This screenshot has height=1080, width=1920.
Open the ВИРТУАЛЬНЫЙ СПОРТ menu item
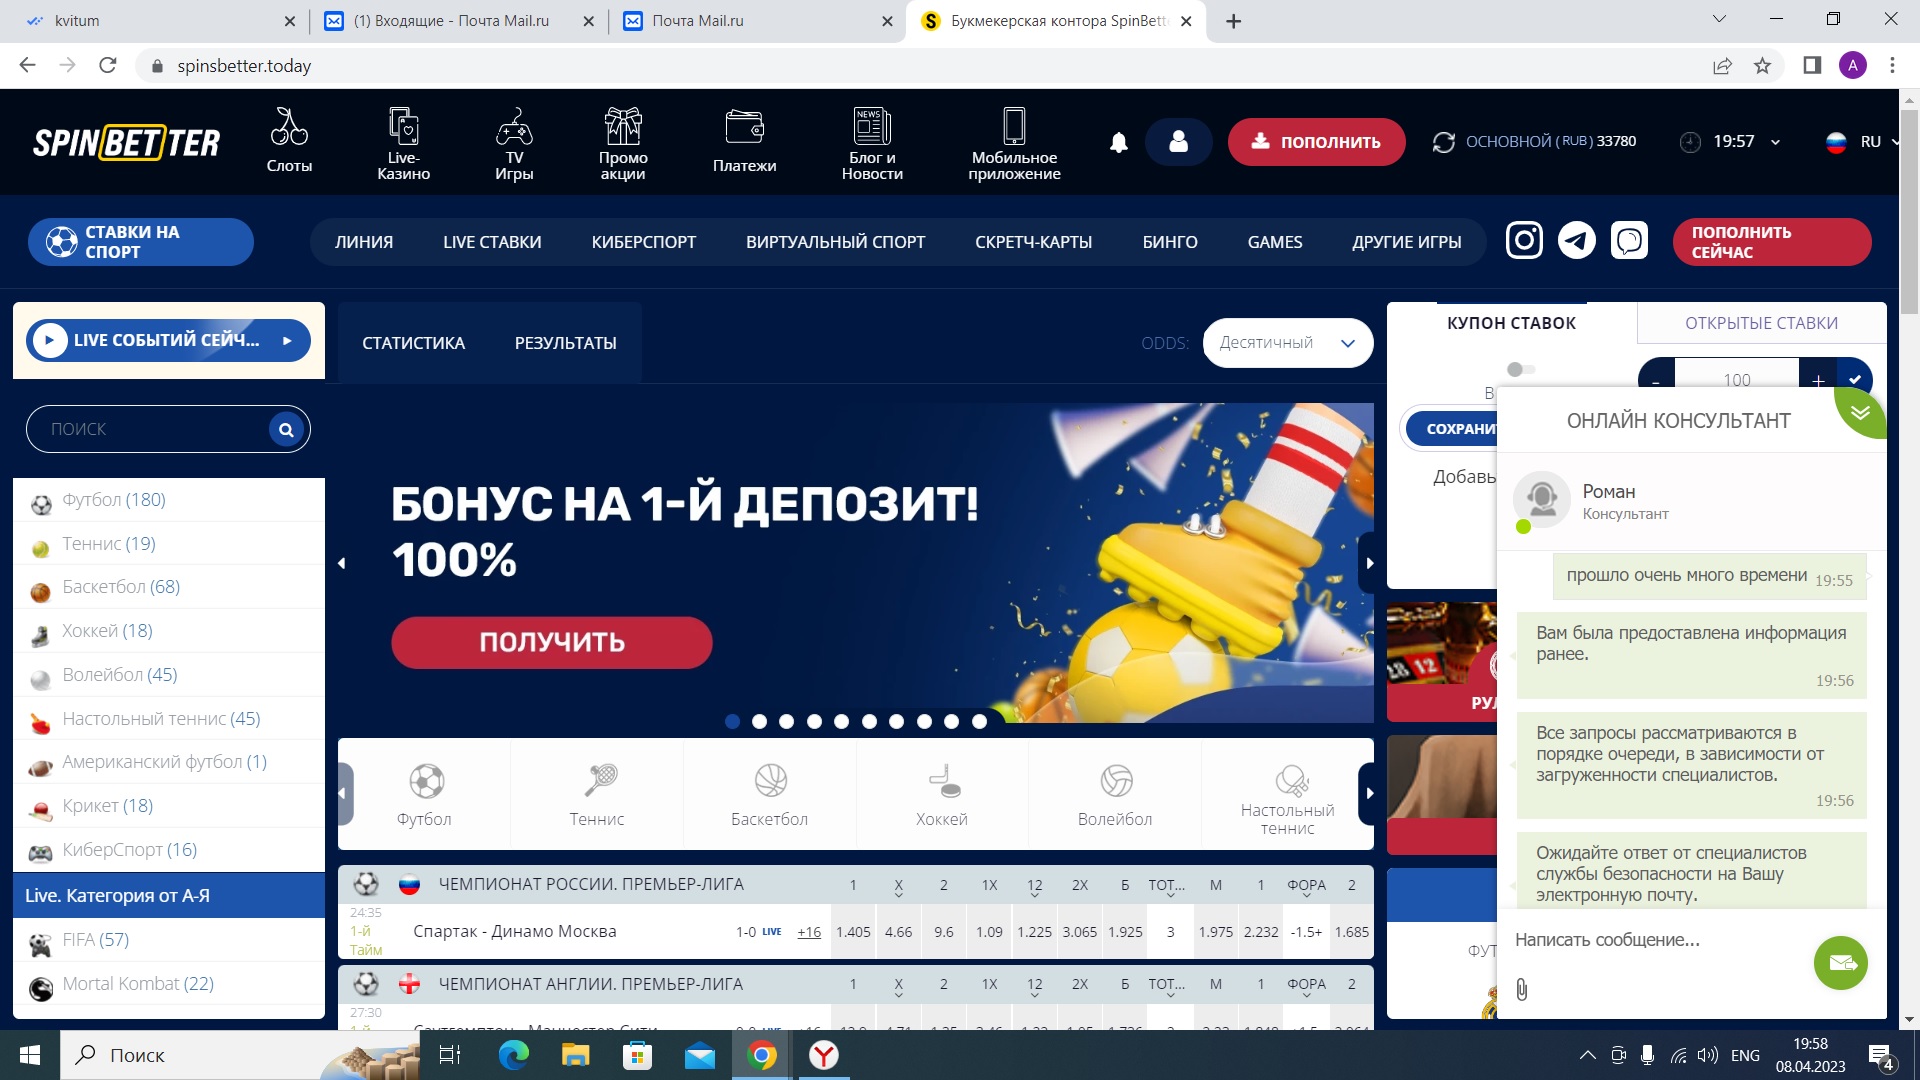835,242
